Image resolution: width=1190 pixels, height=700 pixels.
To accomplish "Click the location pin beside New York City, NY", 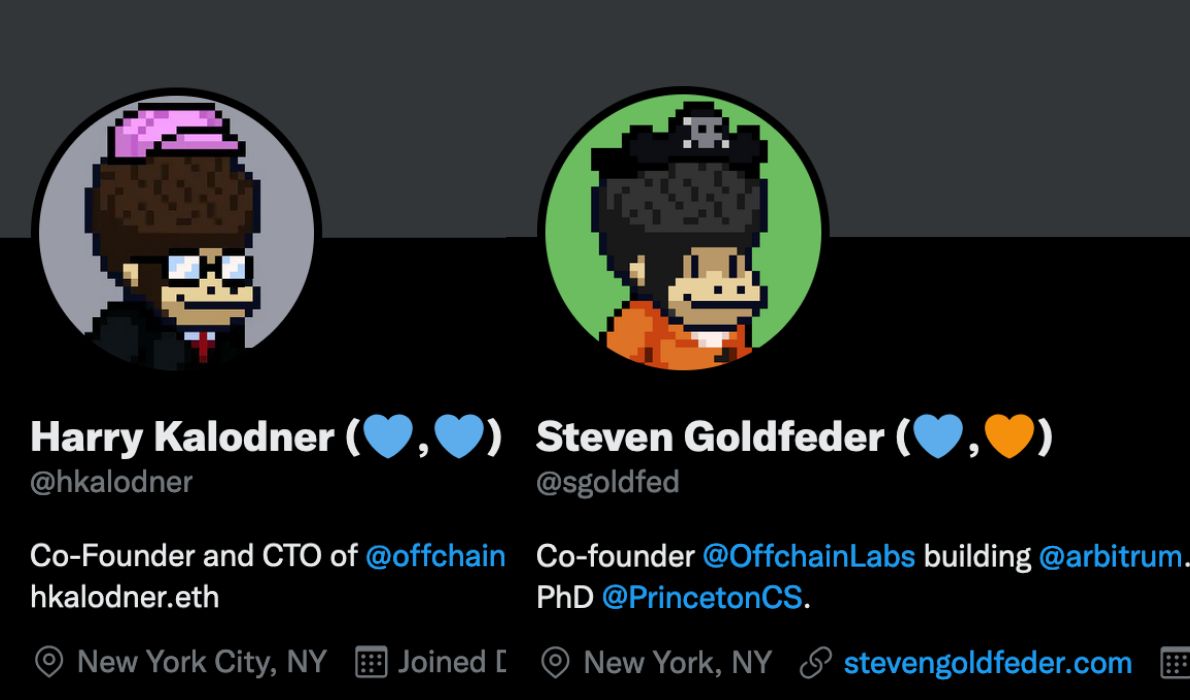I will tap(49, 662).
